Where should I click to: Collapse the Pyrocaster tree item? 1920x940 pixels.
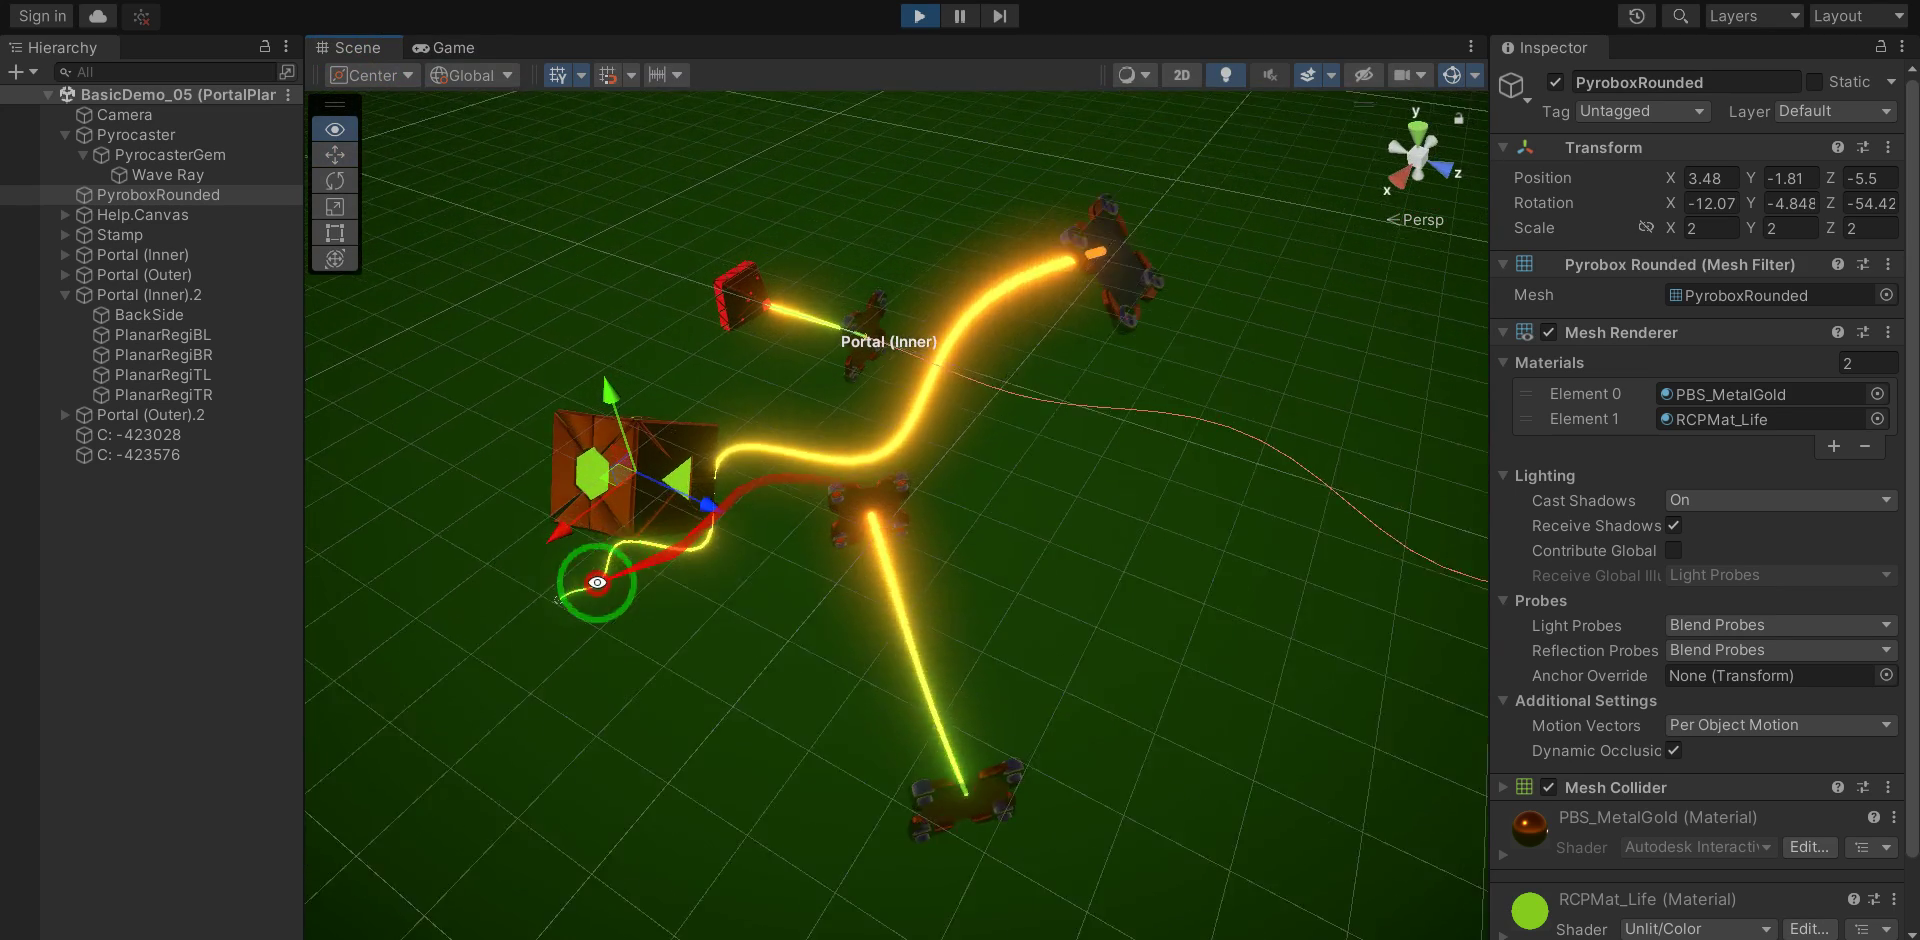(65, 135)
